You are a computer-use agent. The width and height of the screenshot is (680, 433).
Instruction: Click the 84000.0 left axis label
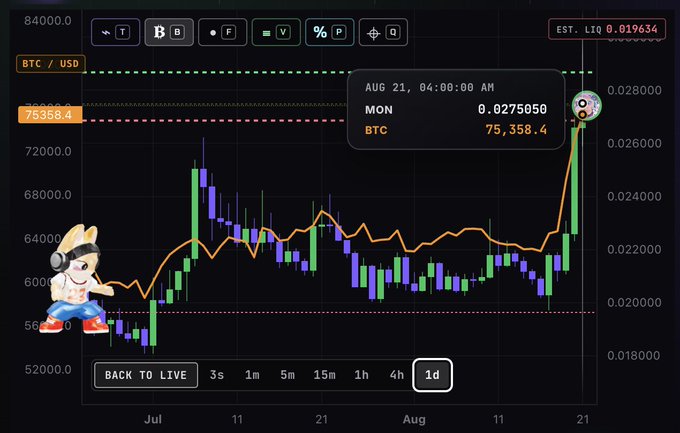pos(48,21)
